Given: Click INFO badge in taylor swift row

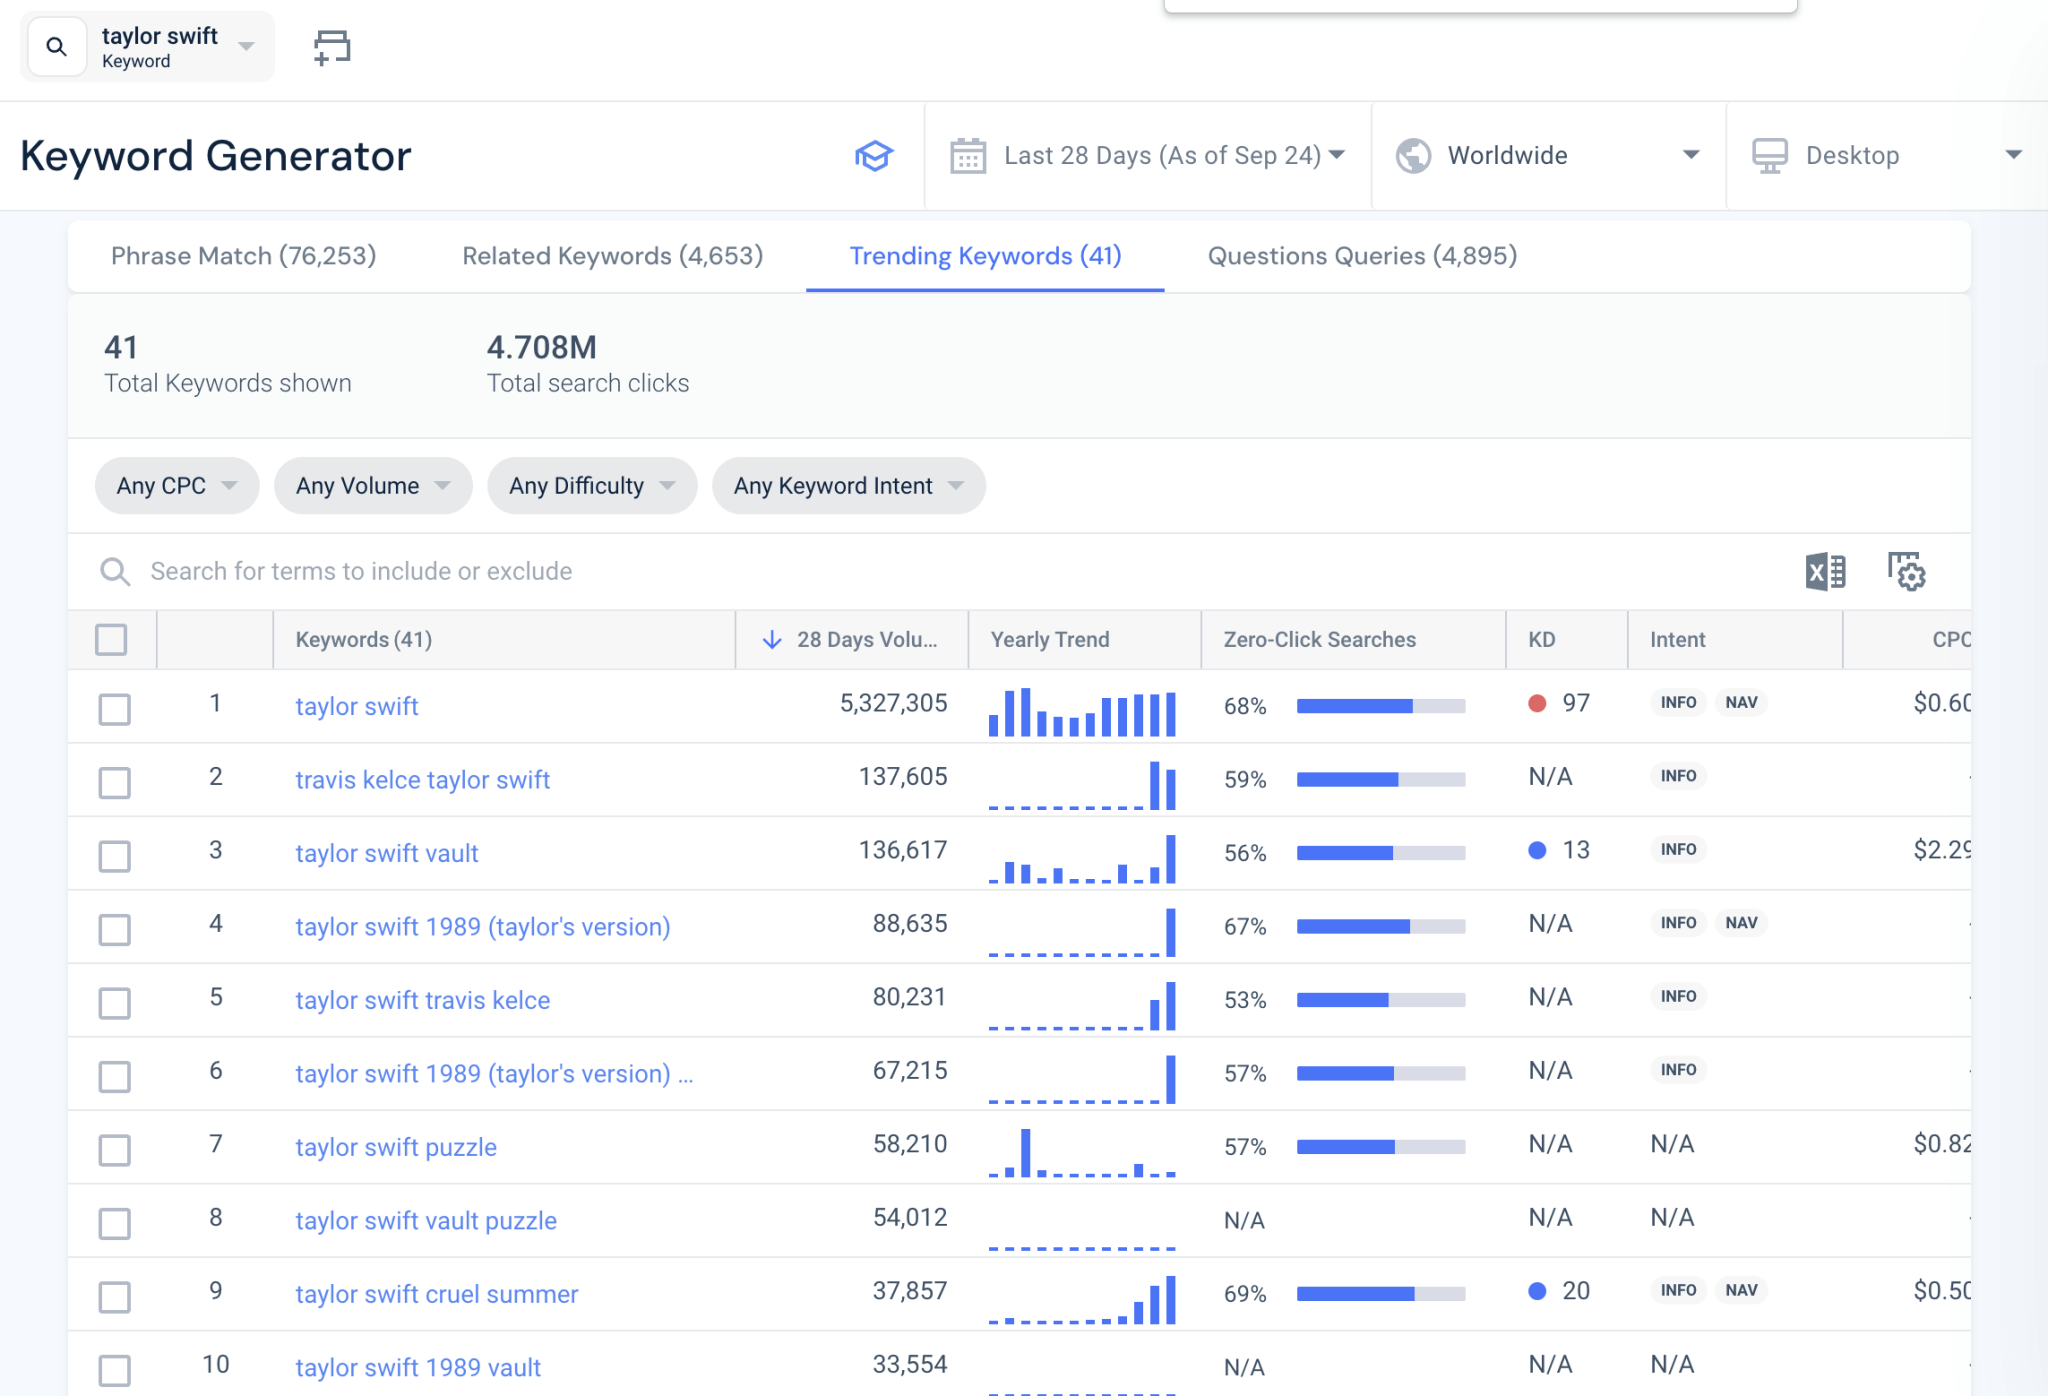Looking at the screenshot, I should (1678, 703).
